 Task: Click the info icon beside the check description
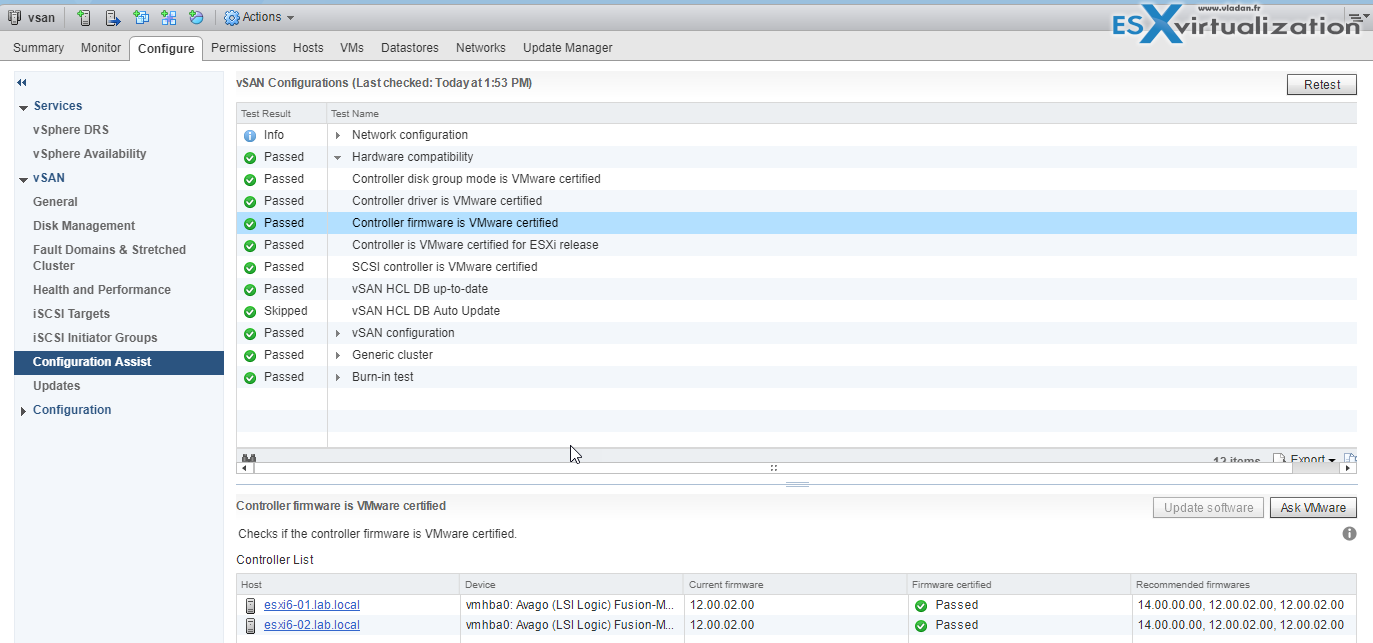pos(1349,534)
